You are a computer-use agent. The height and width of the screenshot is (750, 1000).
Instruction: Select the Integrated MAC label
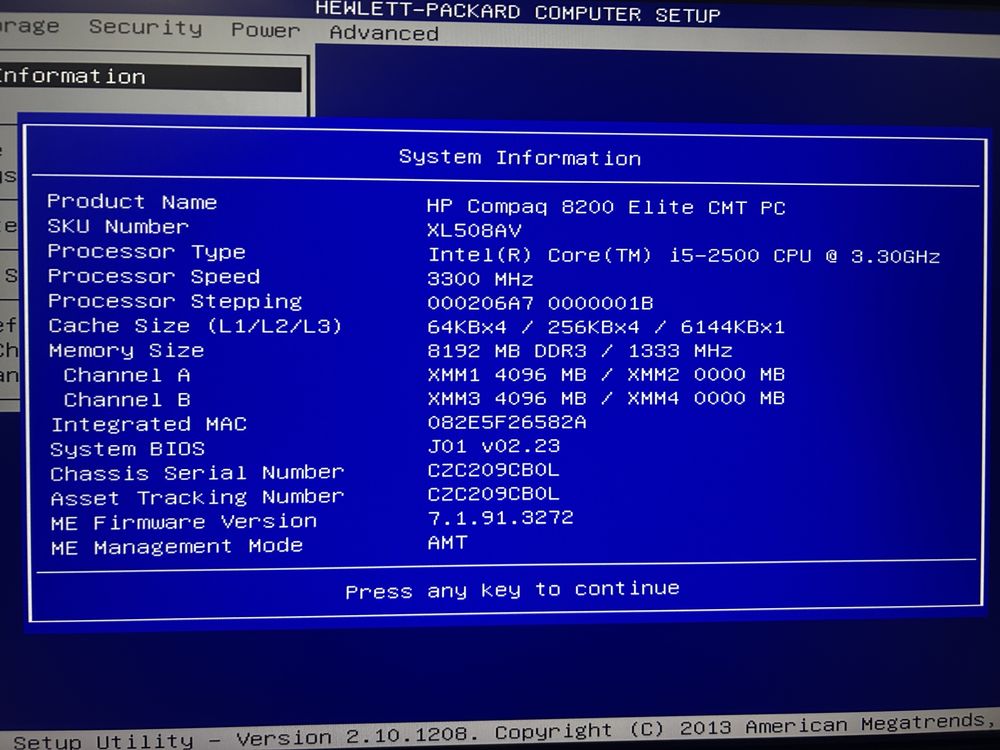point(149,424)
